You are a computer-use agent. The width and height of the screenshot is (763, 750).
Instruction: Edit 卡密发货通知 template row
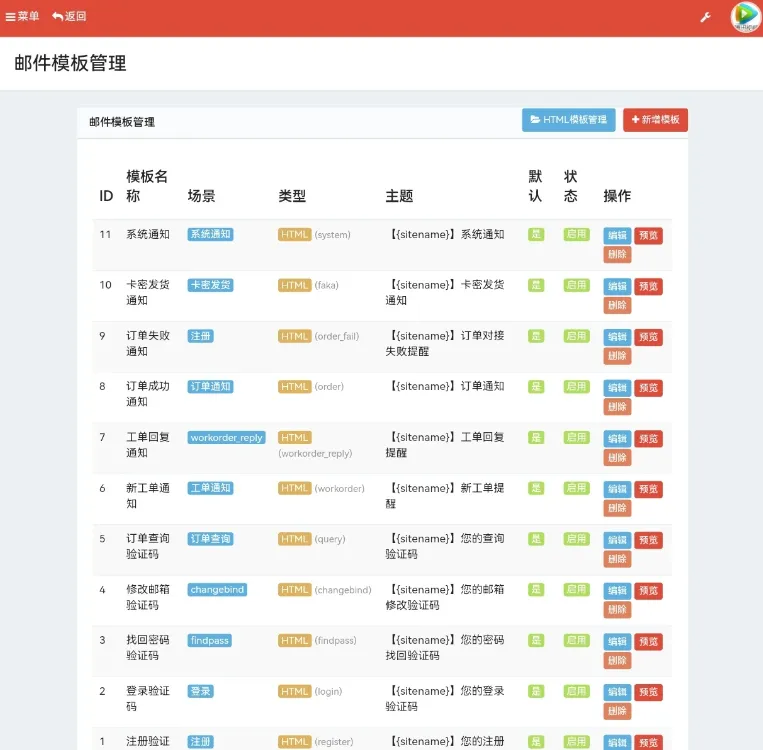617,286
